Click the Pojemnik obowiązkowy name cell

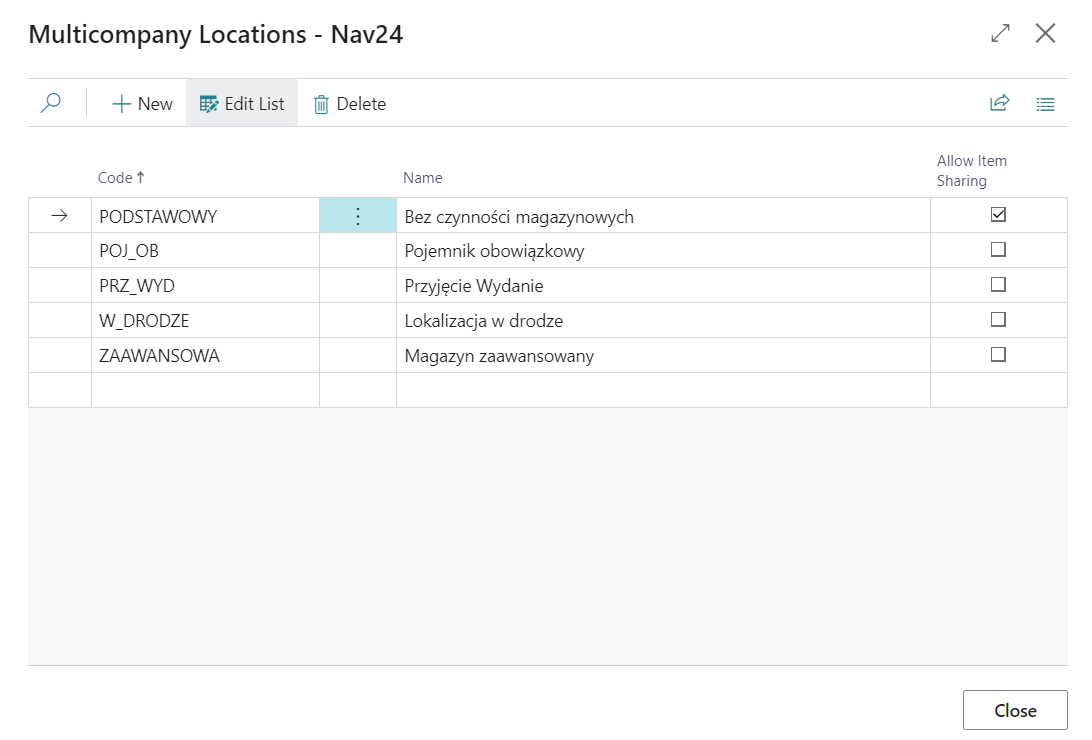(x=494, y=251)
